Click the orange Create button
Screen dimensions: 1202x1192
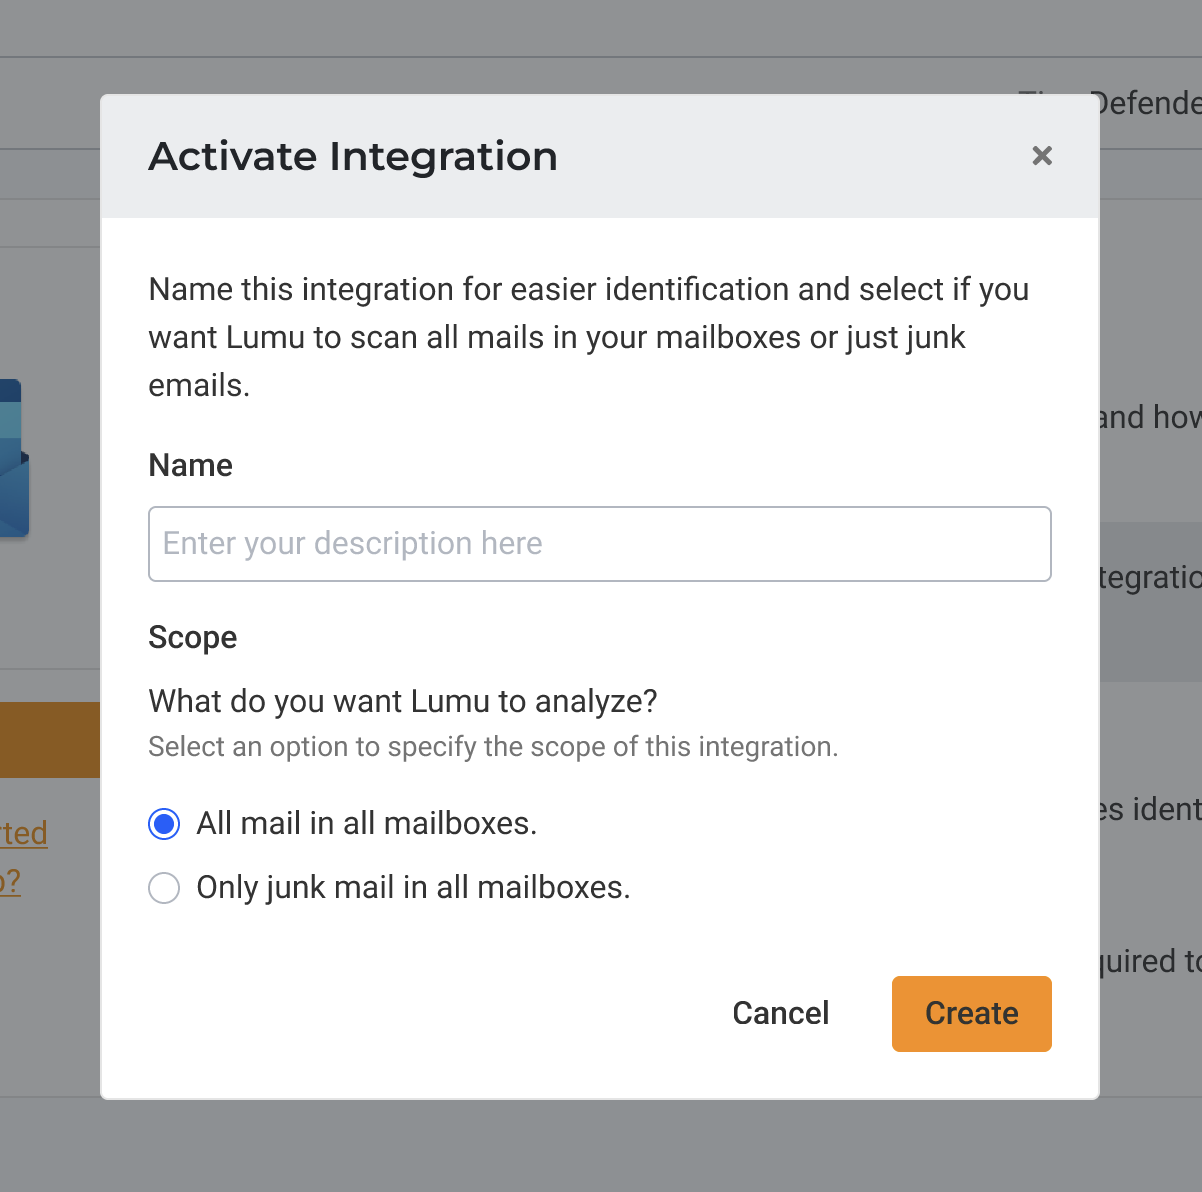pyautogui.click(x=971, y=1013)
